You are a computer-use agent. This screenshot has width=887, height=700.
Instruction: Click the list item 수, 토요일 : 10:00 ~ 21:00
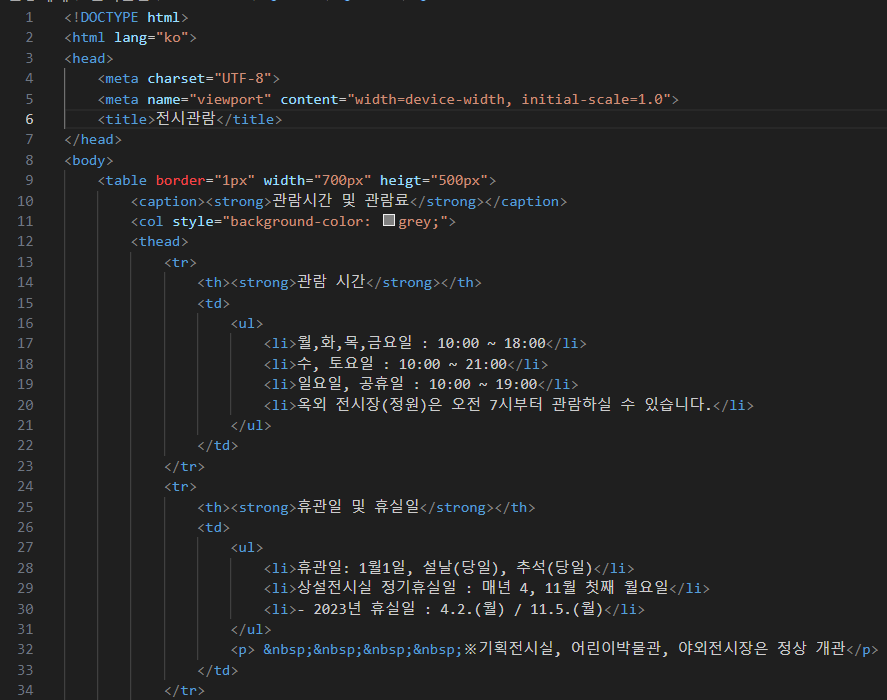[402, 363]
